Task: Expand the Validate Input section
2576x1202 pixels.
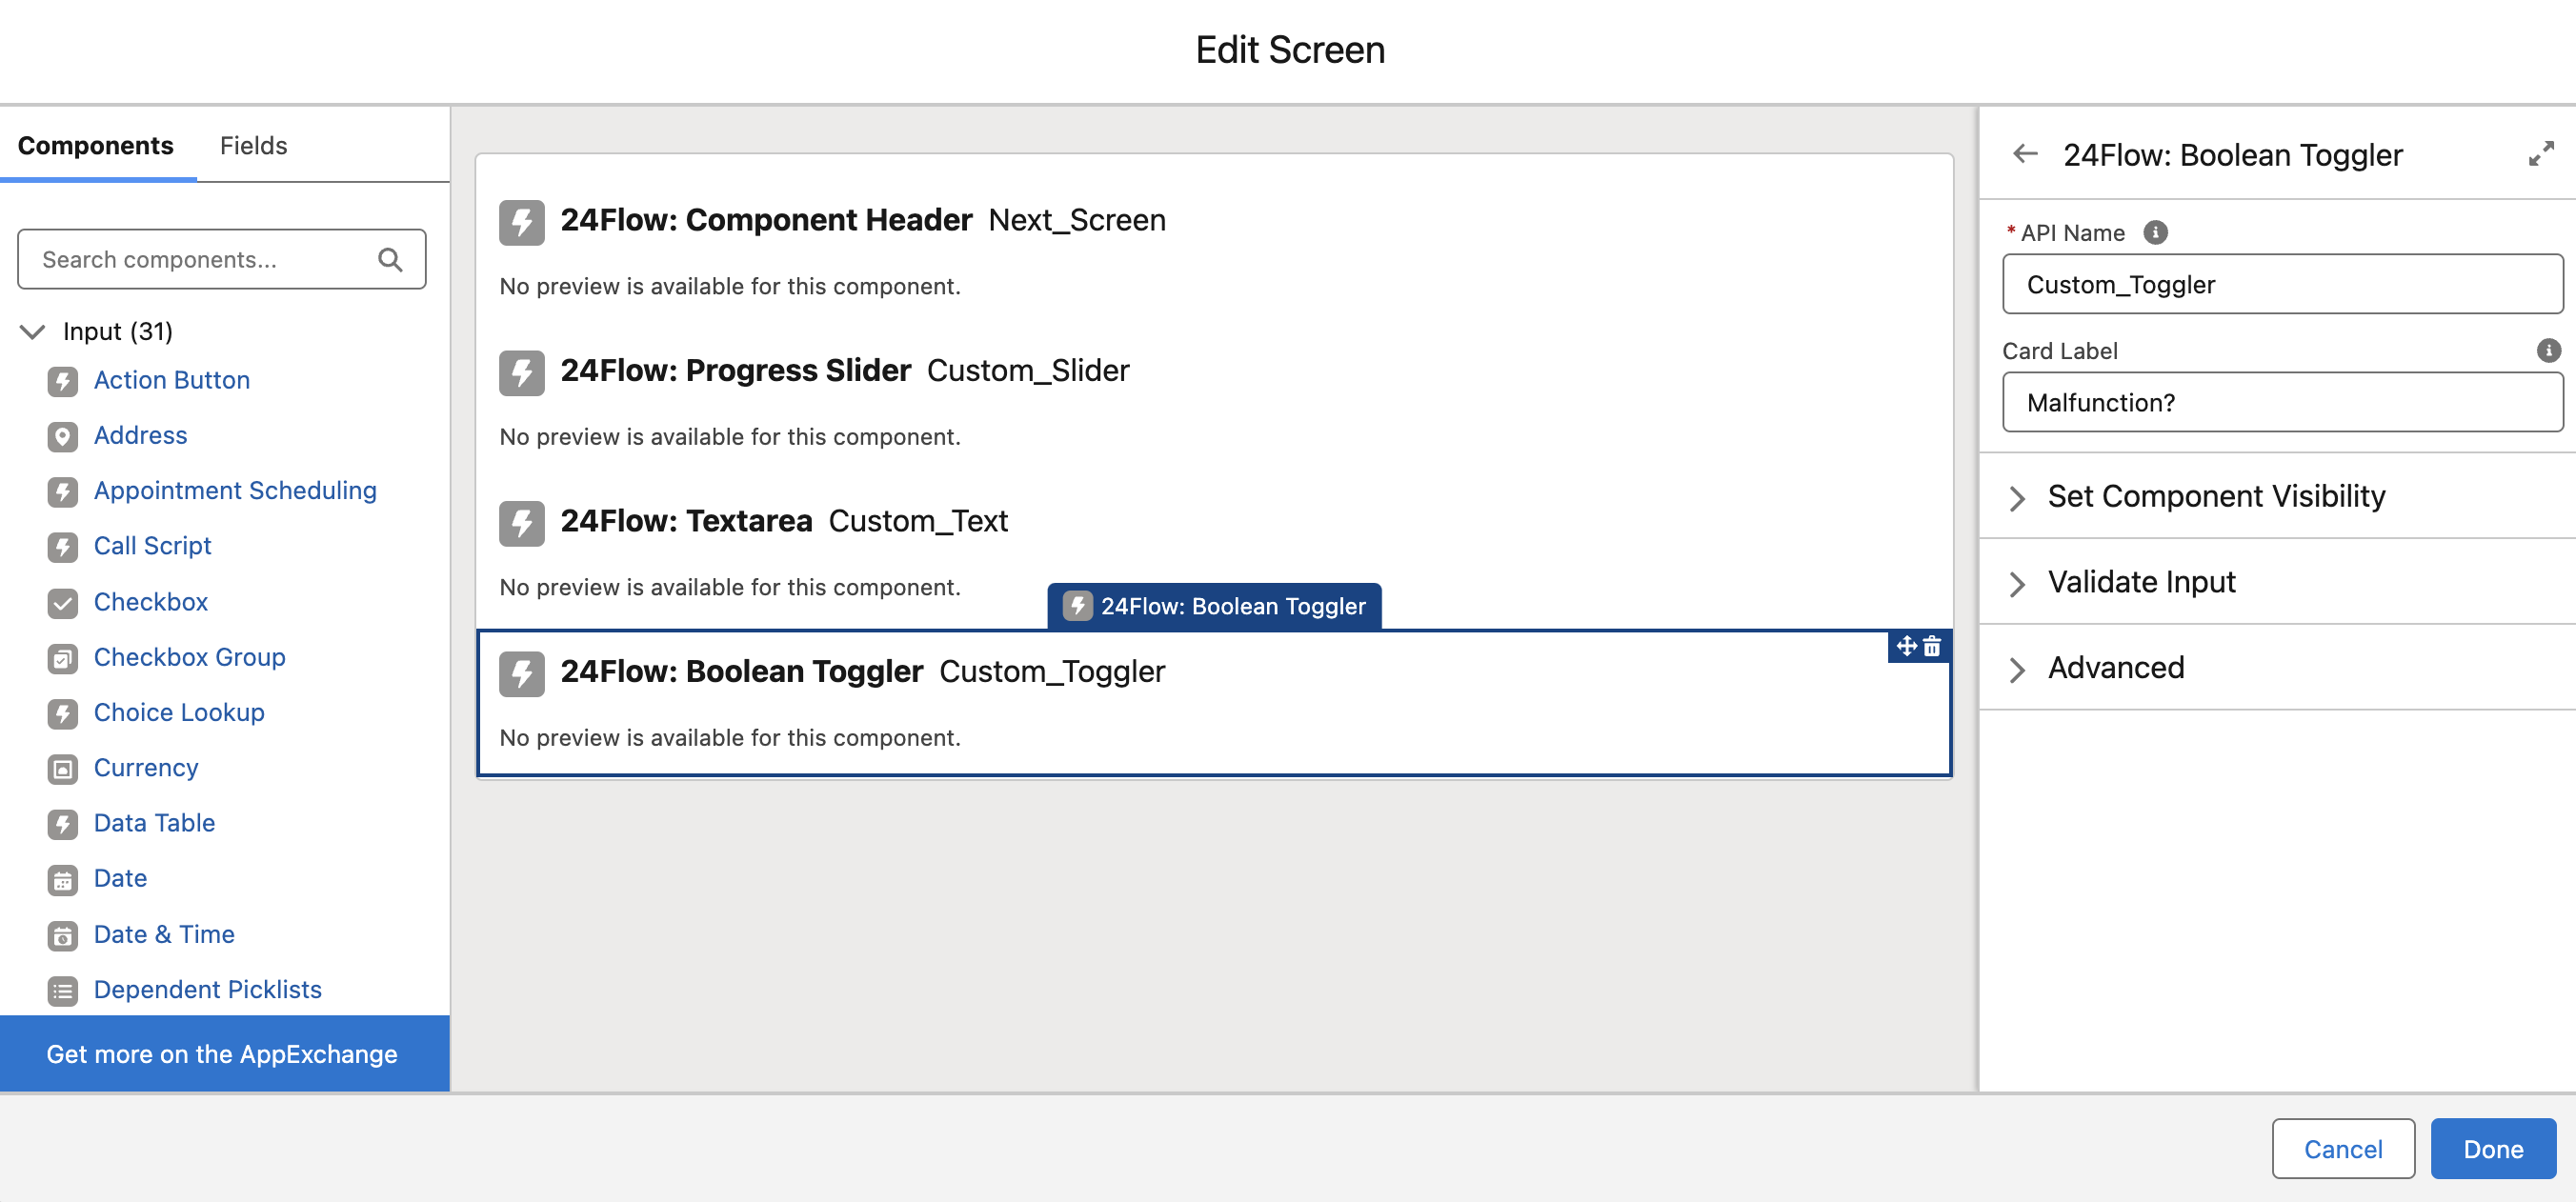Action: click(2141, 582)
